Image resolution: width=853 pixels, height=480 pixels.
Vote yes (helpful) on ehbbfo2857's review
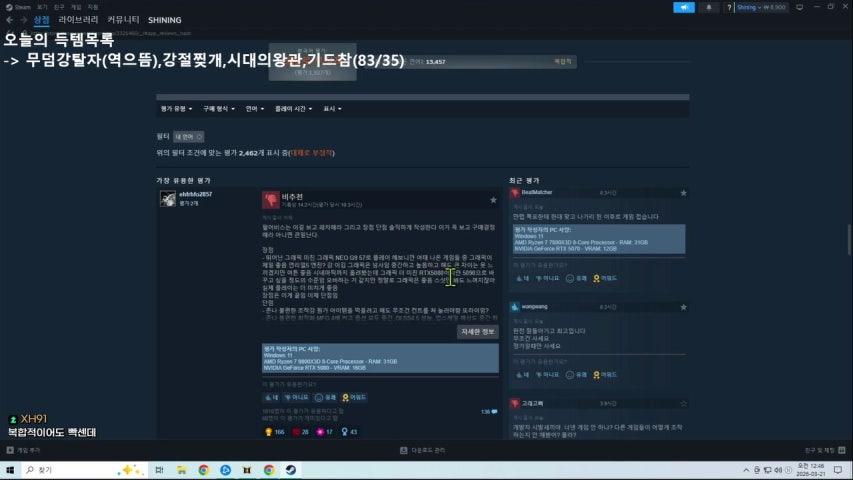coord(271,398)
